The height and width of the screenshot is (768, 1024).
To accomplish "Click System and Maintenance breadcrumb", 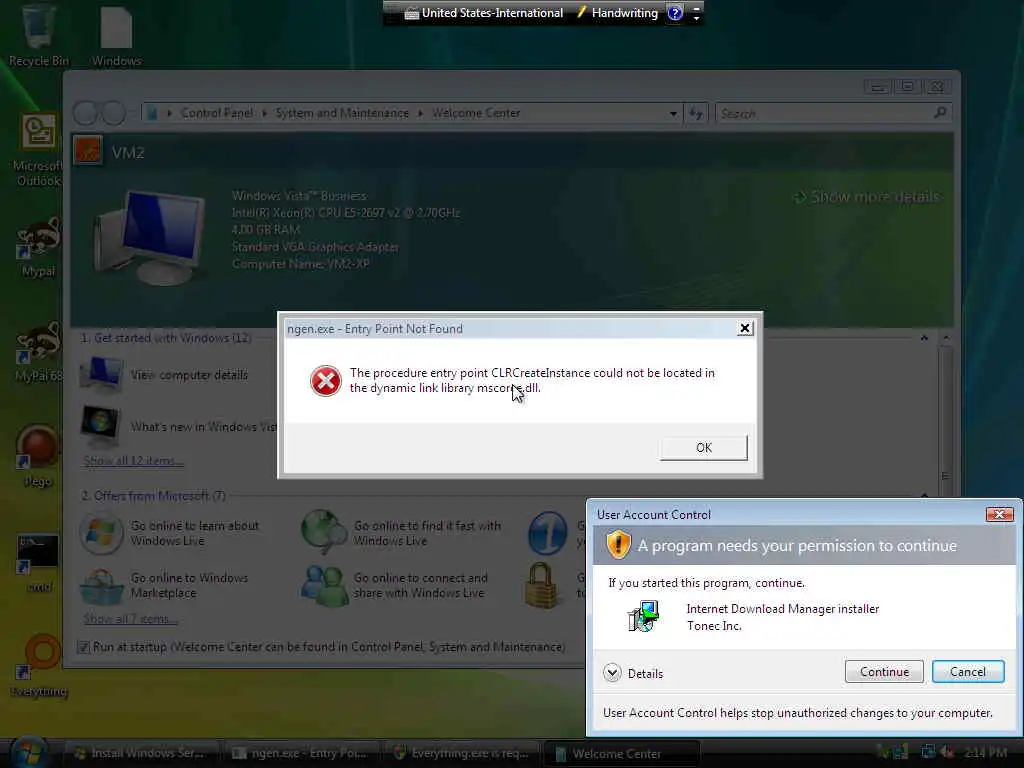I will 342,114.
